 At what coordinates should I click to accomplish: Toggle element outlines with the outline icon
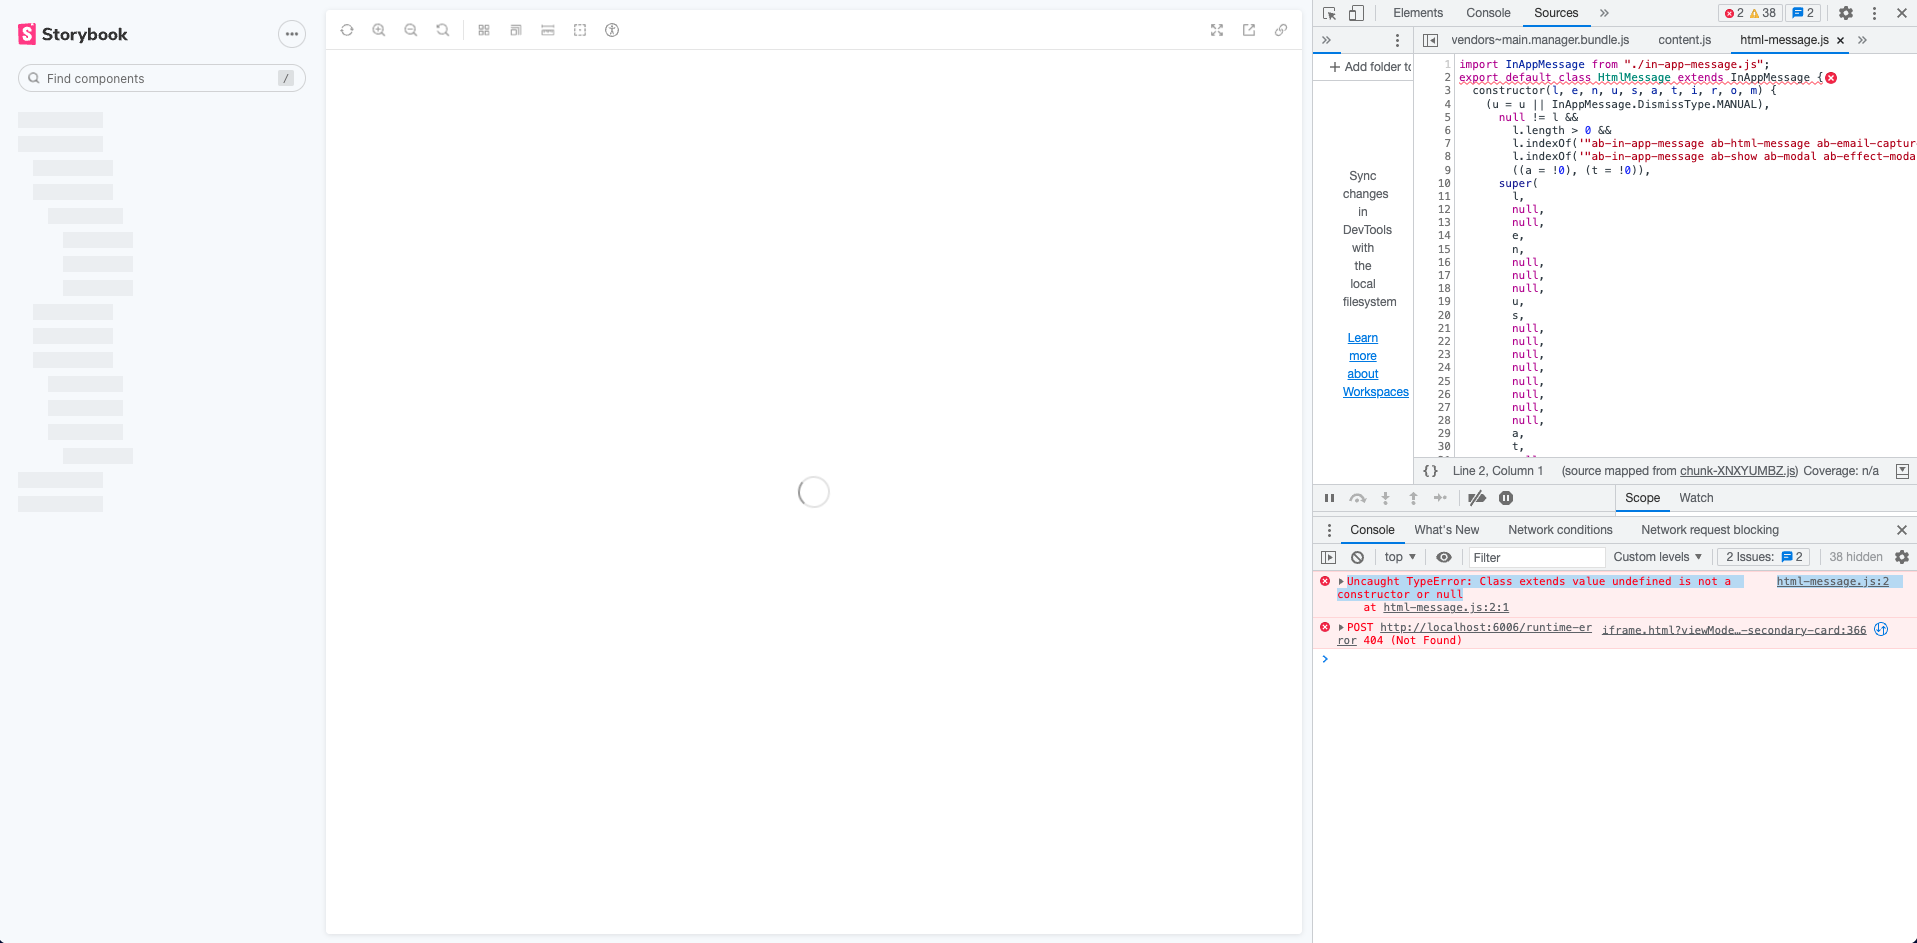click(580, 30)
